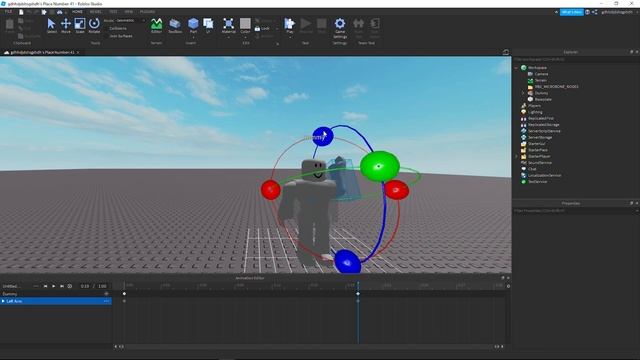The height and width of the screenshot is (360, 640).
Task: Open the Color dropdown arrow
Action: (245, 37)
